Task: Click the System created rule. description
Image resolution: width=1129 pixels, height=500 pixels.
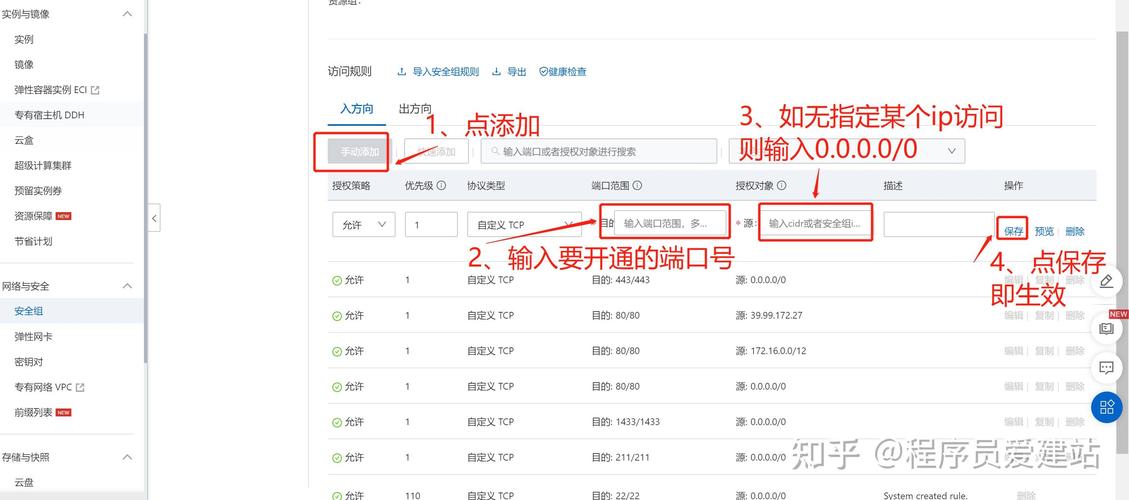Action: tap(926, 495)
